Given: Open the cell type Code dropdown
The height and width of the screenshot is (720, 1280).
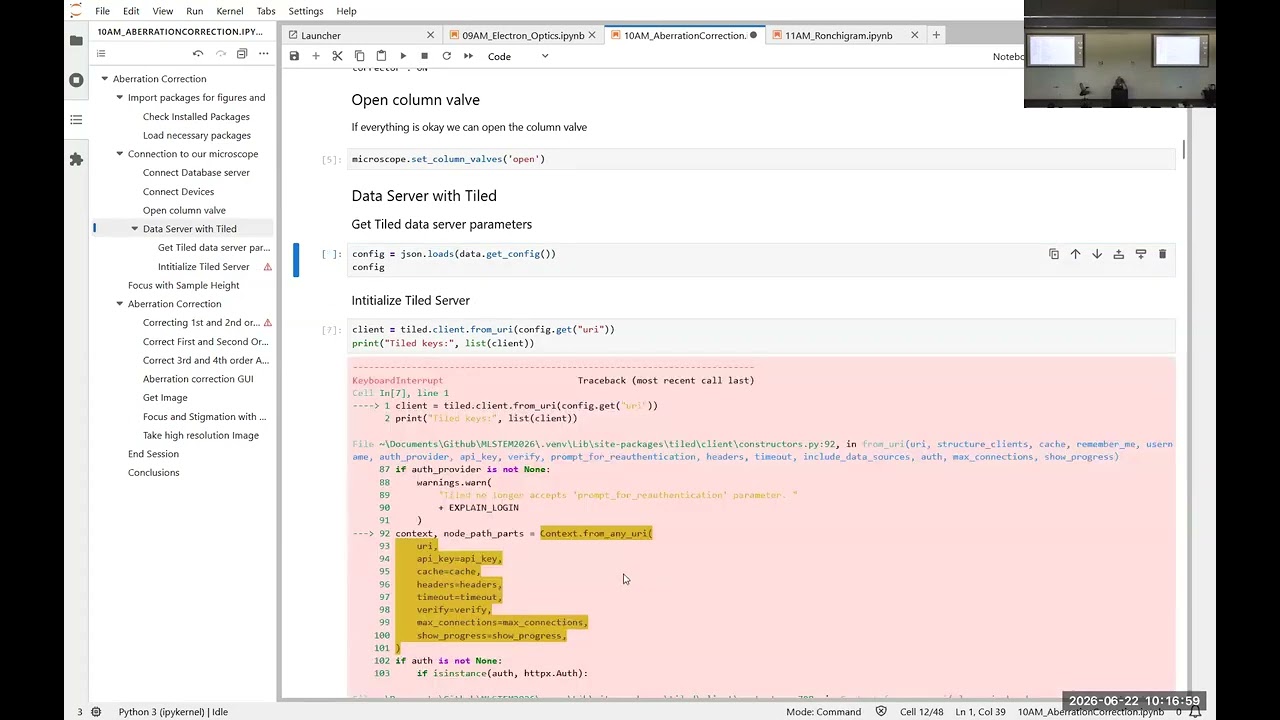Looking at the screenshot, I should click(x=518, y=56).
